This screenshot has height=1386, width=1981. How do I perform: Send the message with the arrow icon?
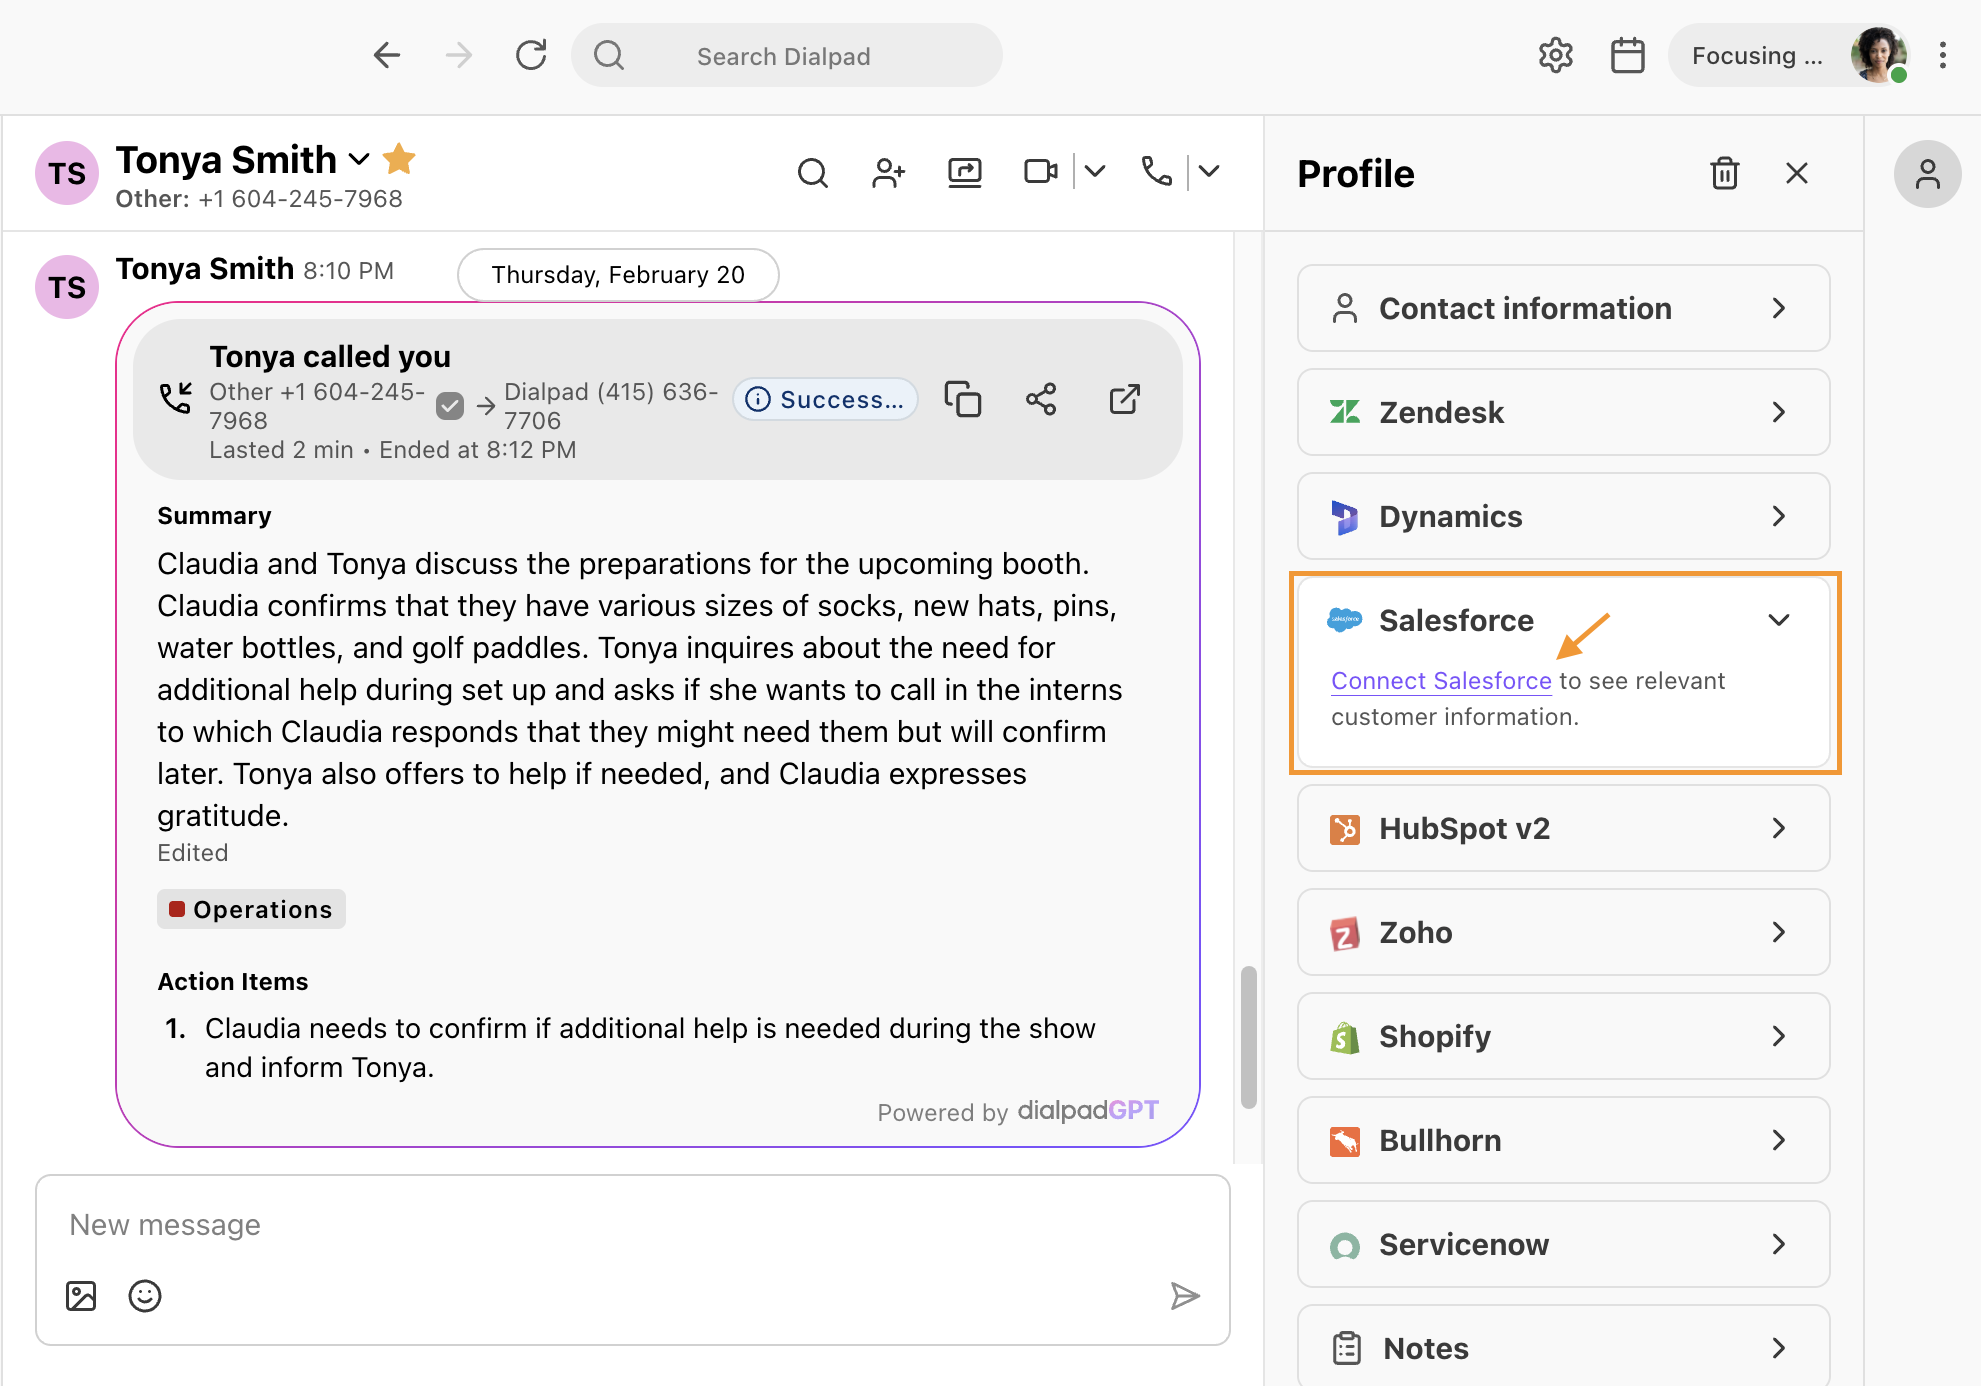1185,1296
